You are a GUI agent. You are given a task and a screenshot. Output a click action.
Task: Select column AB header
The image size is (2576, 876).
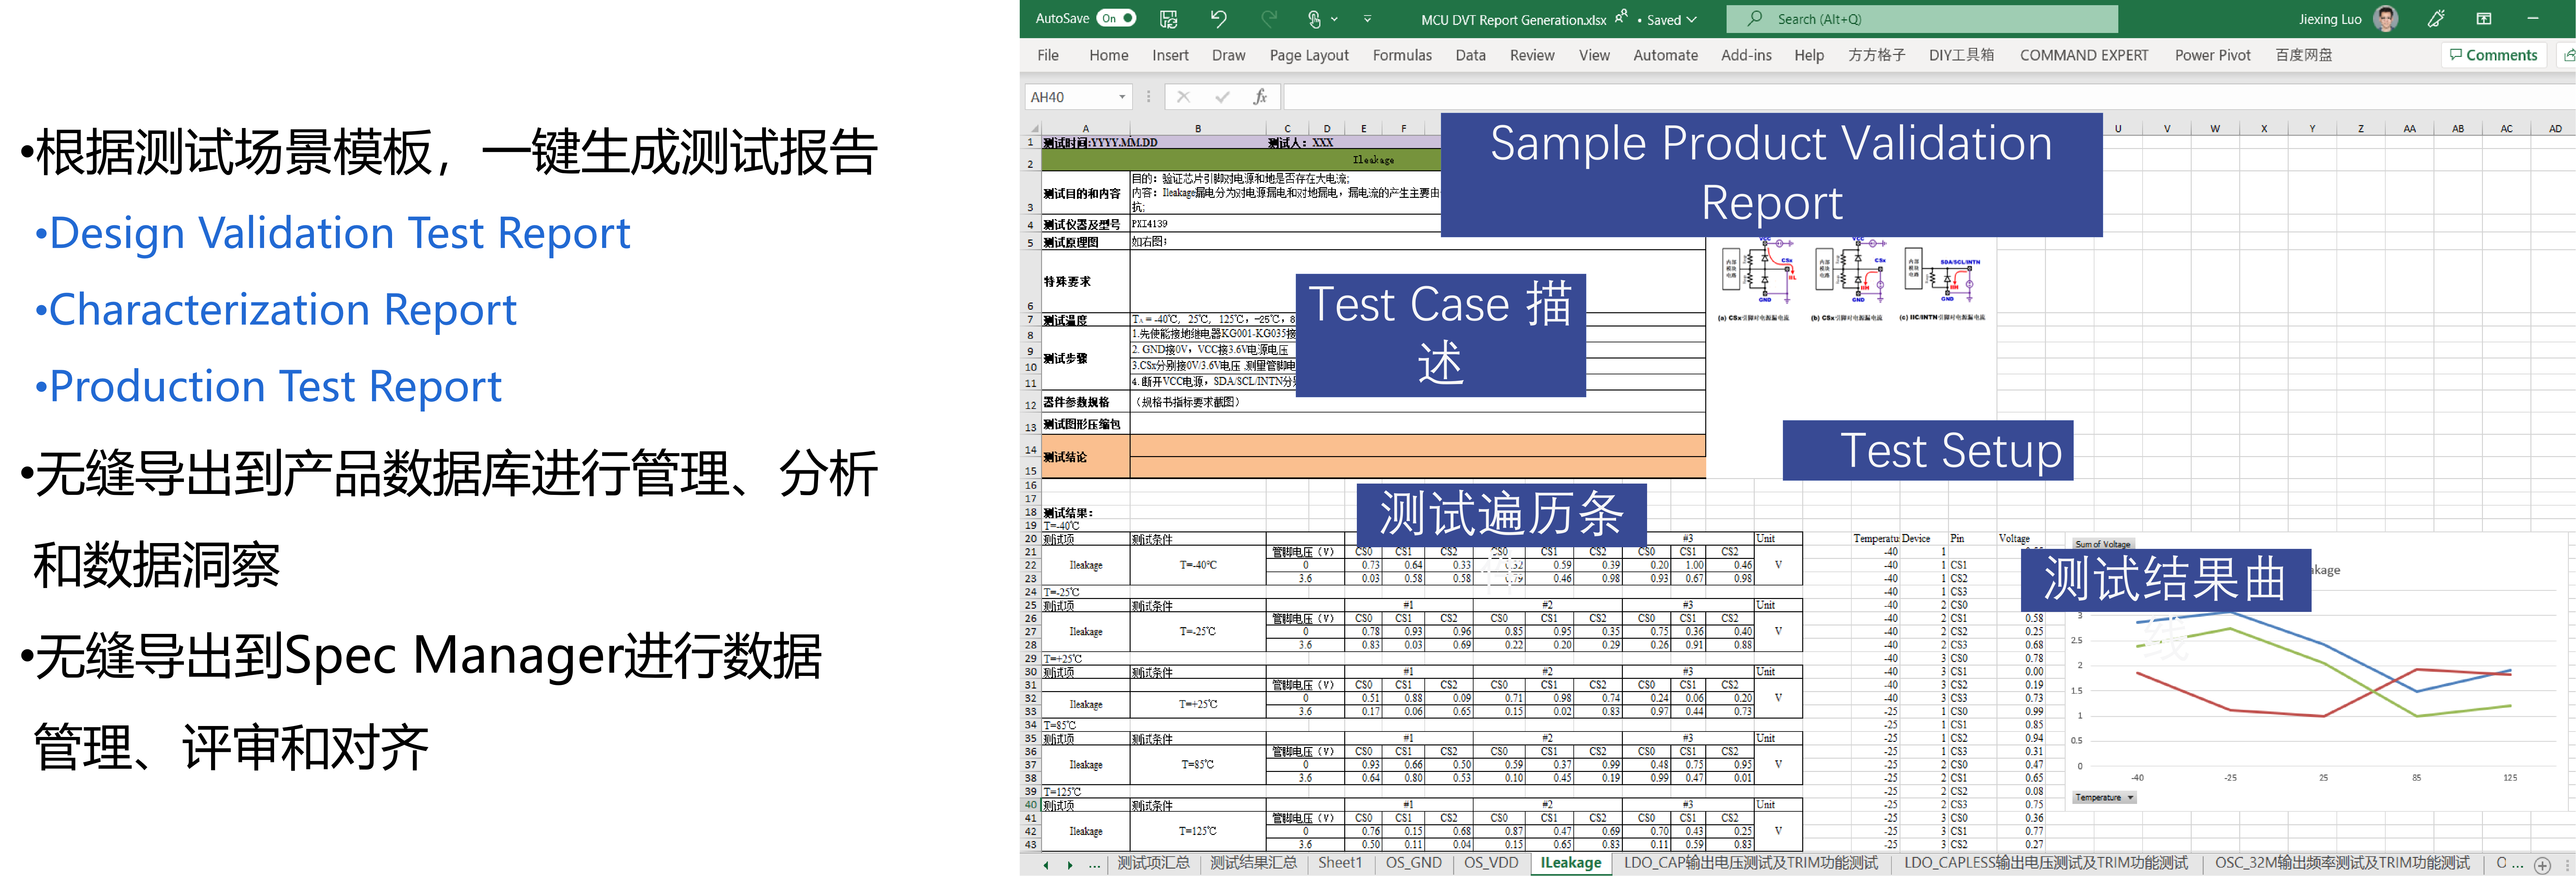point(2458,128)
